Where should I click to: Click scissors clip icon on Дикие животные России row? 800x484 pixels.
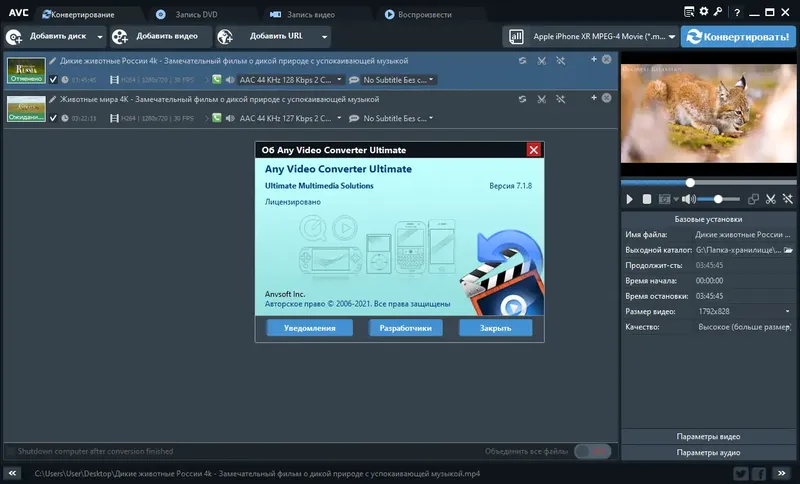point(541,61)
